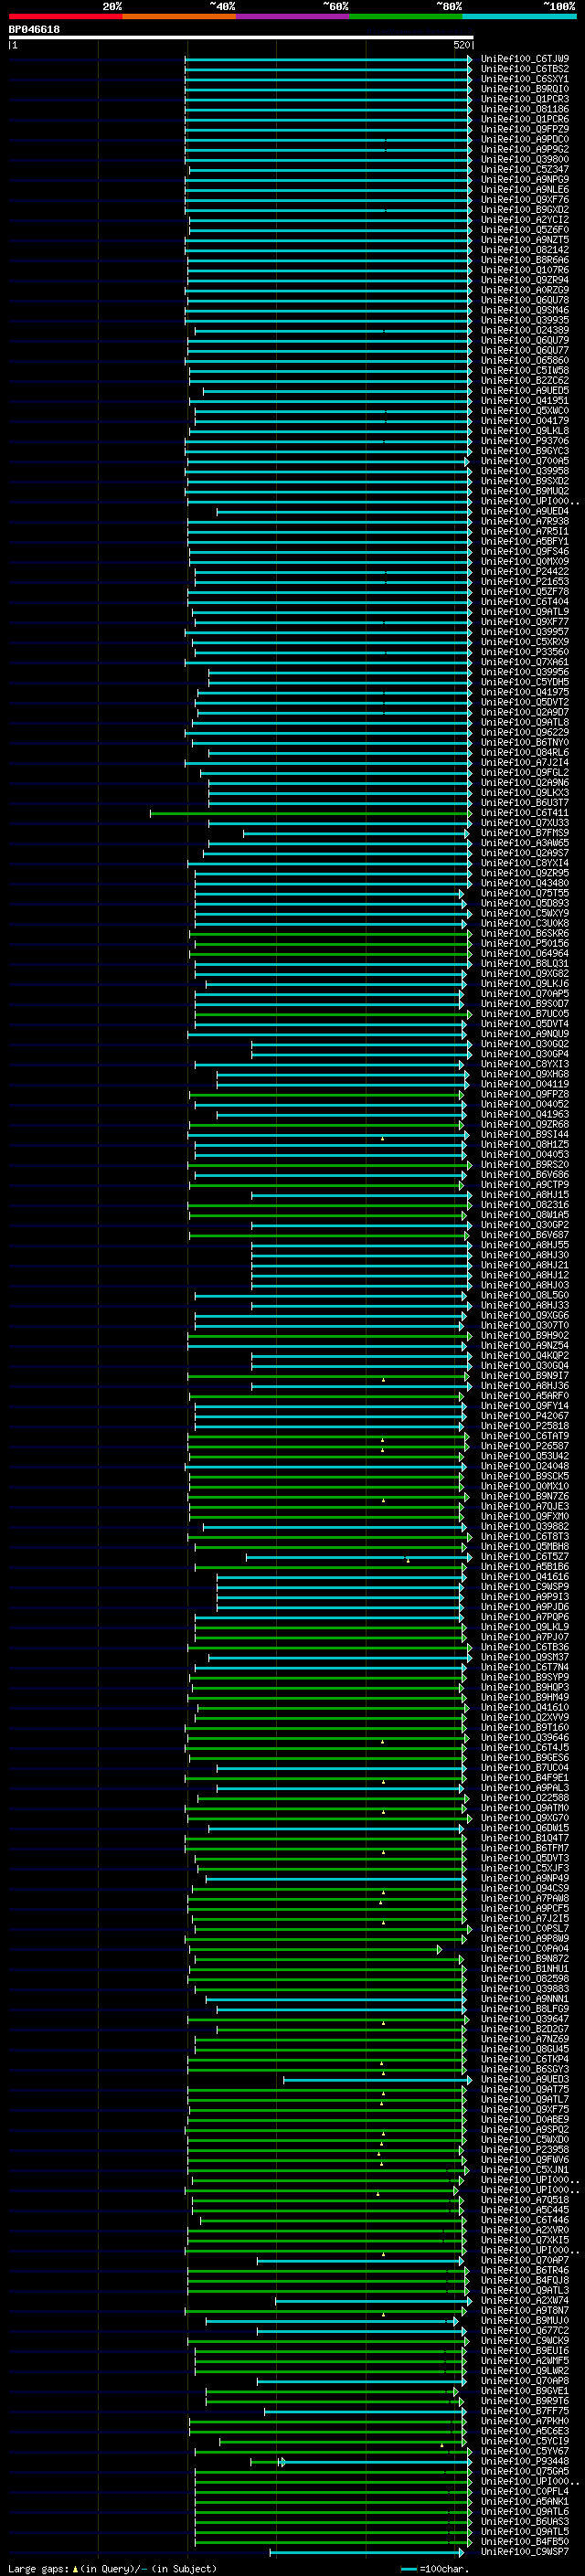Select the UniRef100_O24389 label

525,330
